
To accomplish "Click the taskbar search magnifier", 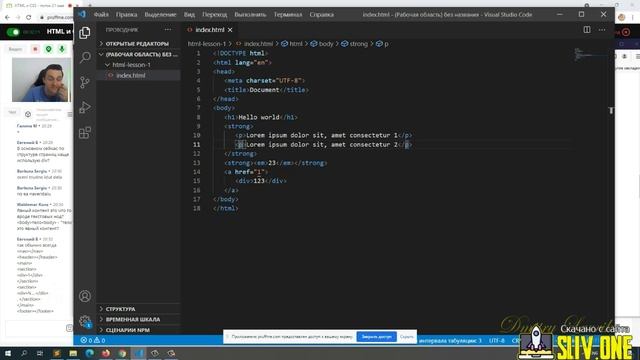I will pos(24,353).
